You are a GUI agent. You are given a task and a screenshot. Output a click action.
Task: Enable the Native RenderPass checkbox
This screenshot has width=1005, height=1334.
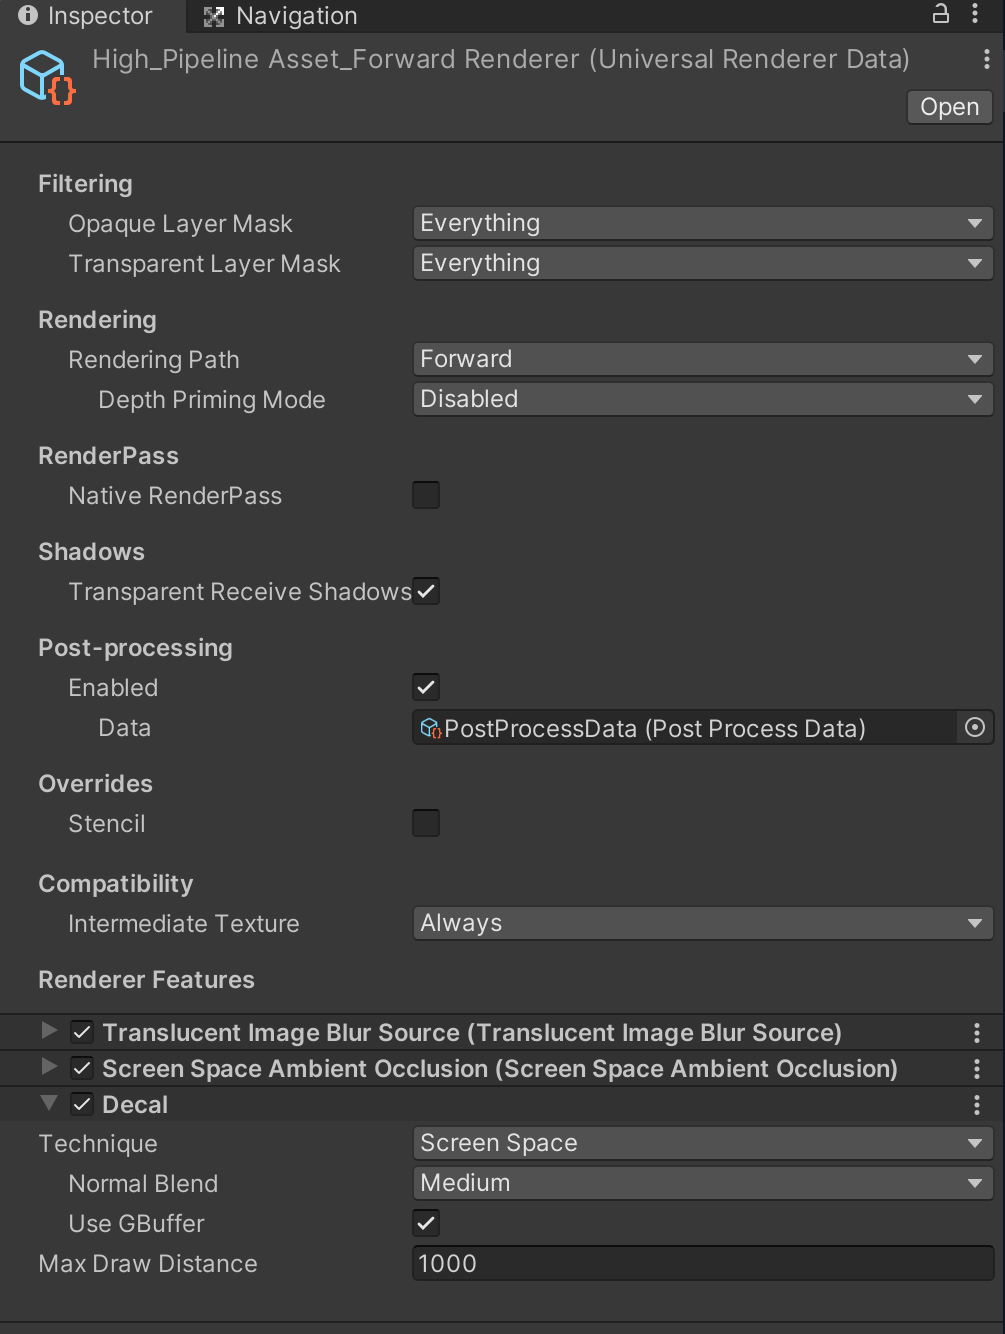coord(426,495)
